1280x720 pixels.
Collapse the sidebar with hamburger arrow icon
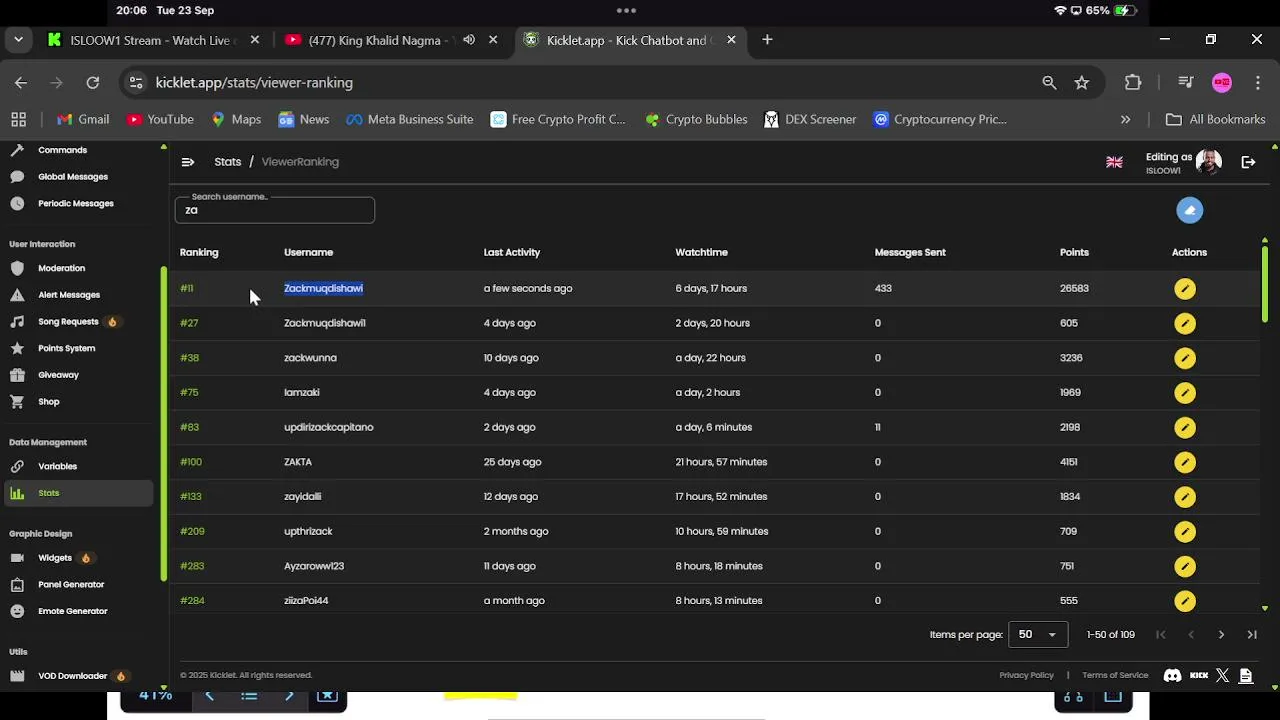click(x=188, y=162)
